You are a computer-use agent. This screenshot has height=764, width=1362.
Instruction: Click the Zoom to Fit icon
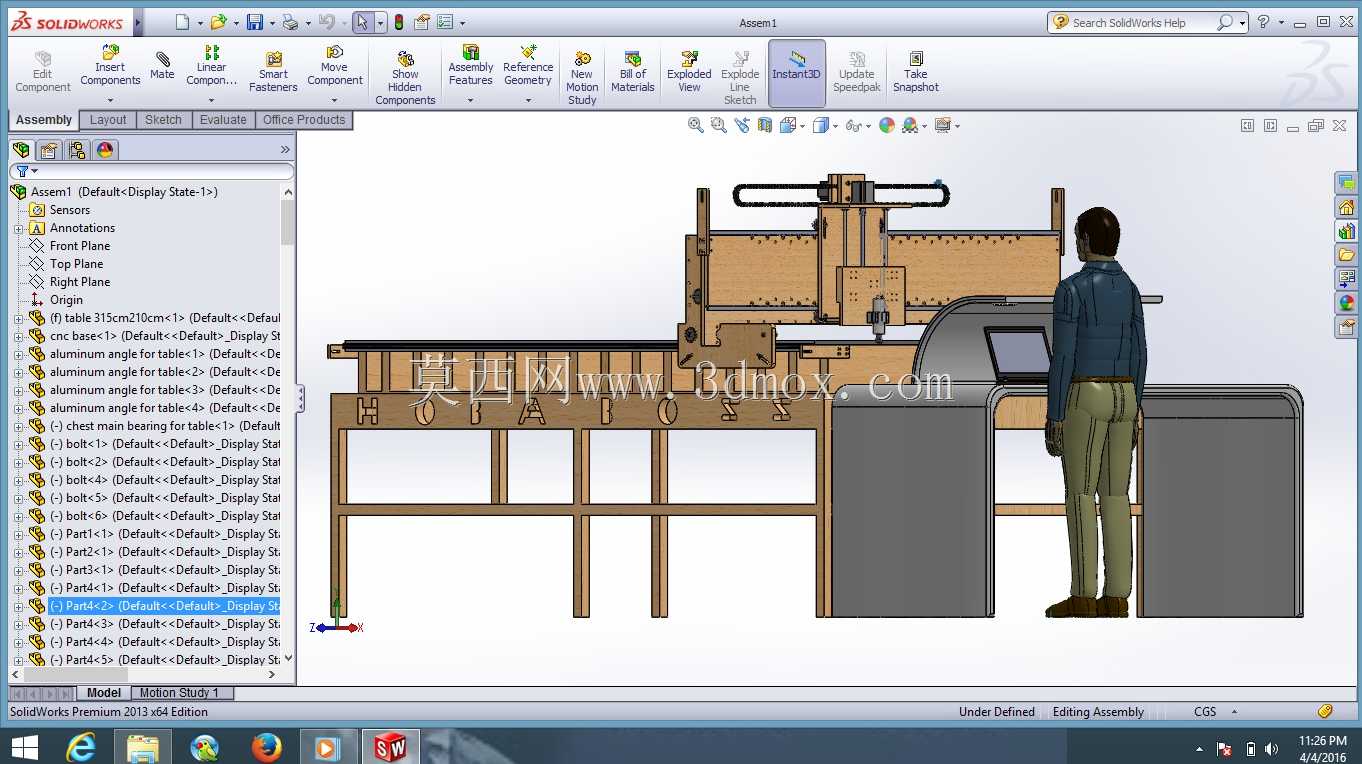pos(696,125)
